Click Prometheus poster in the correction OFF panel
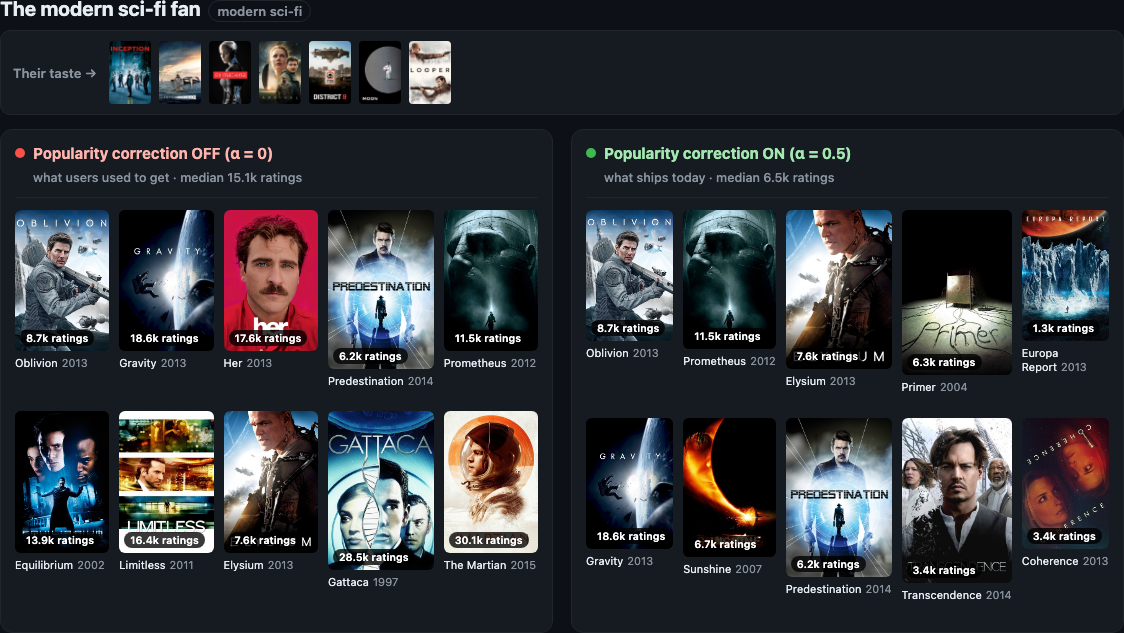Viewport: 1124px width, 633px height. 490,280
